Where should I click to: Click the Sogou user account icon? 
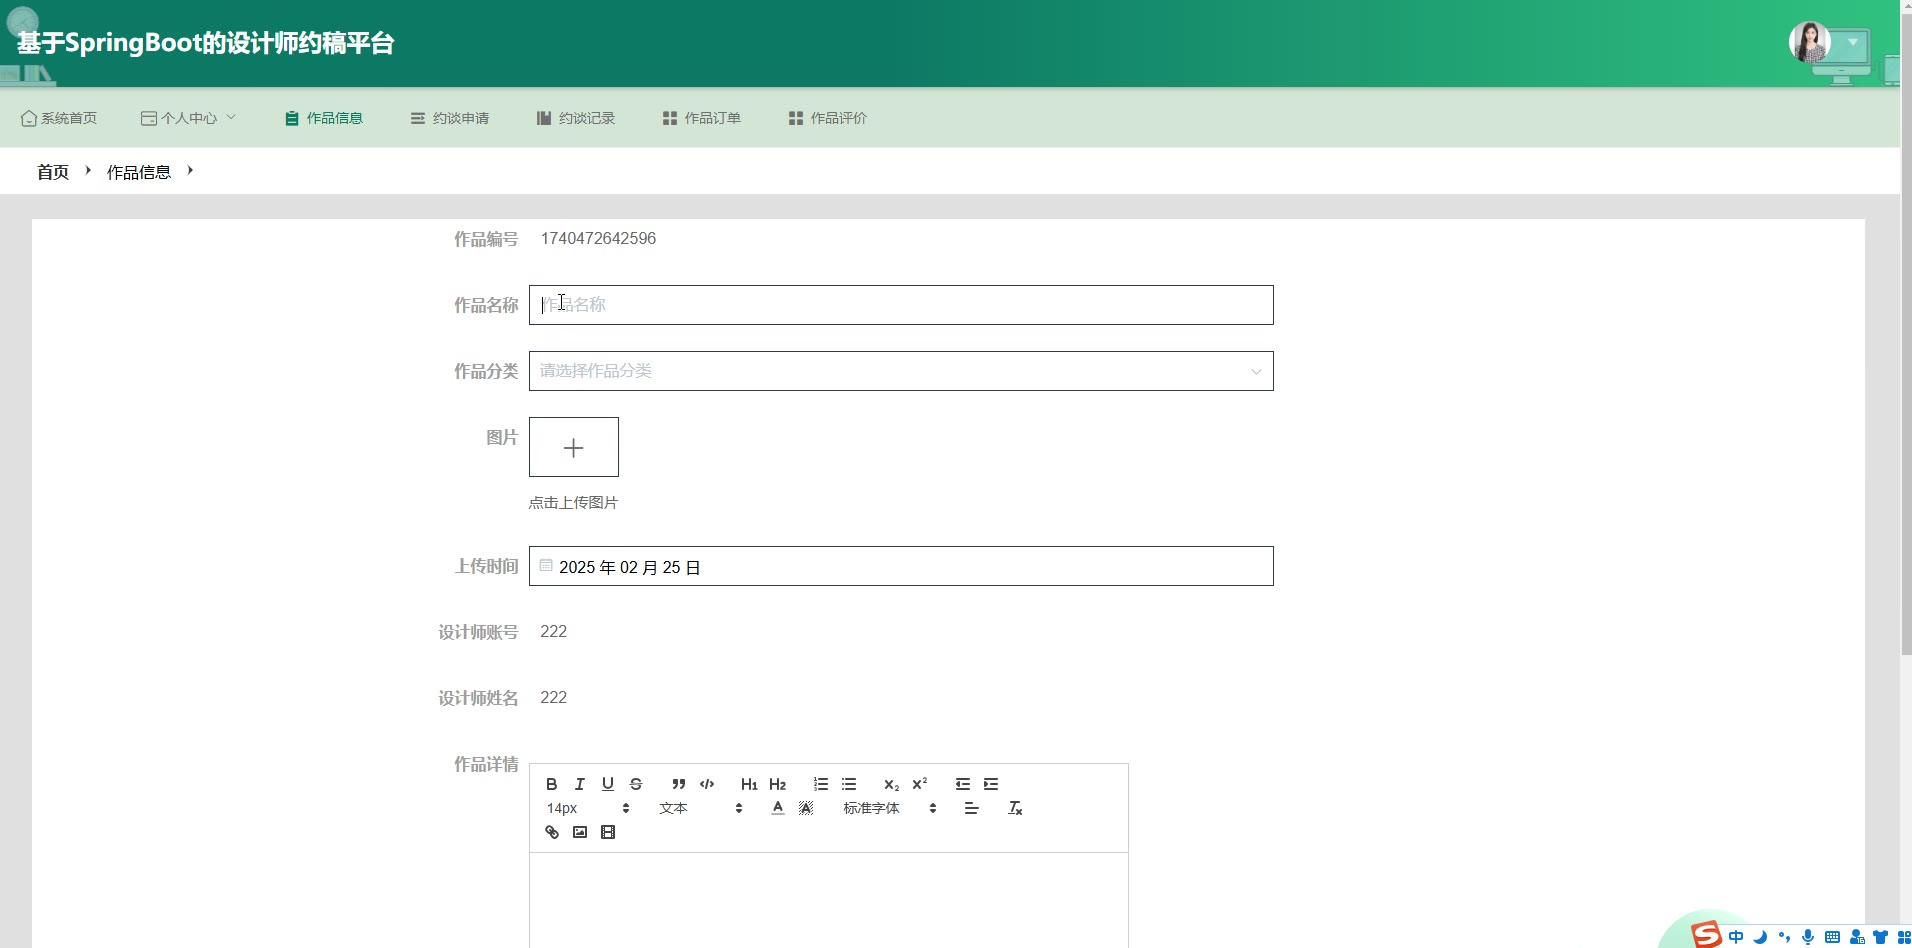(1857, 937)
